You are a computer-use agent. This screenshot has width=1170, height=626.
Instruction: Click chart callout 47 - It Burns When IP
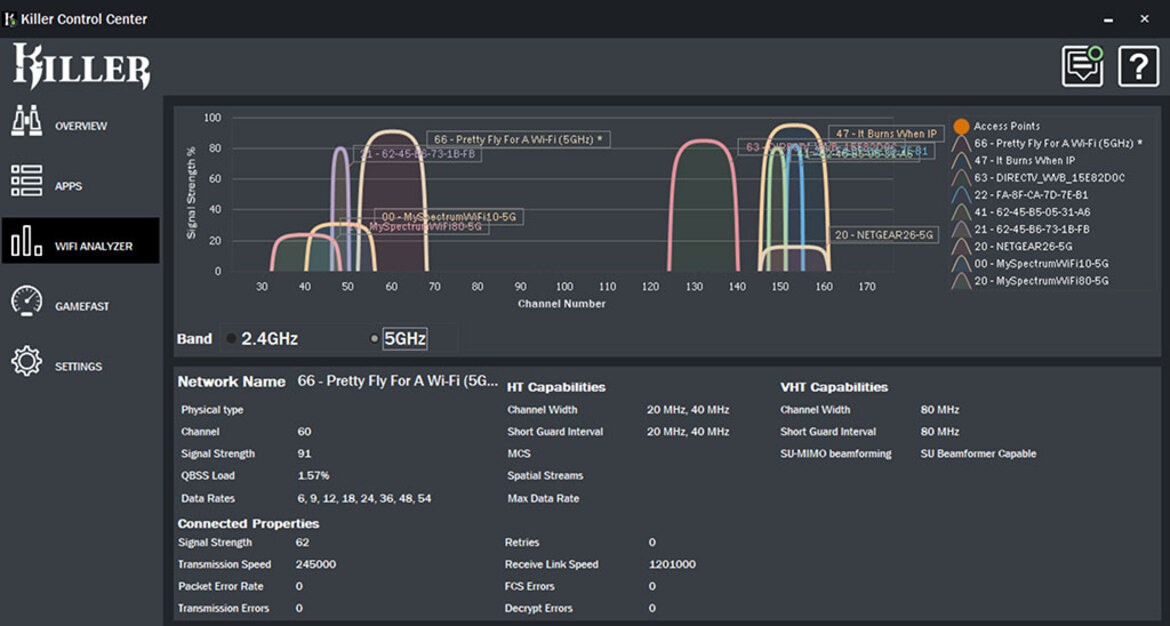[886, 134]
